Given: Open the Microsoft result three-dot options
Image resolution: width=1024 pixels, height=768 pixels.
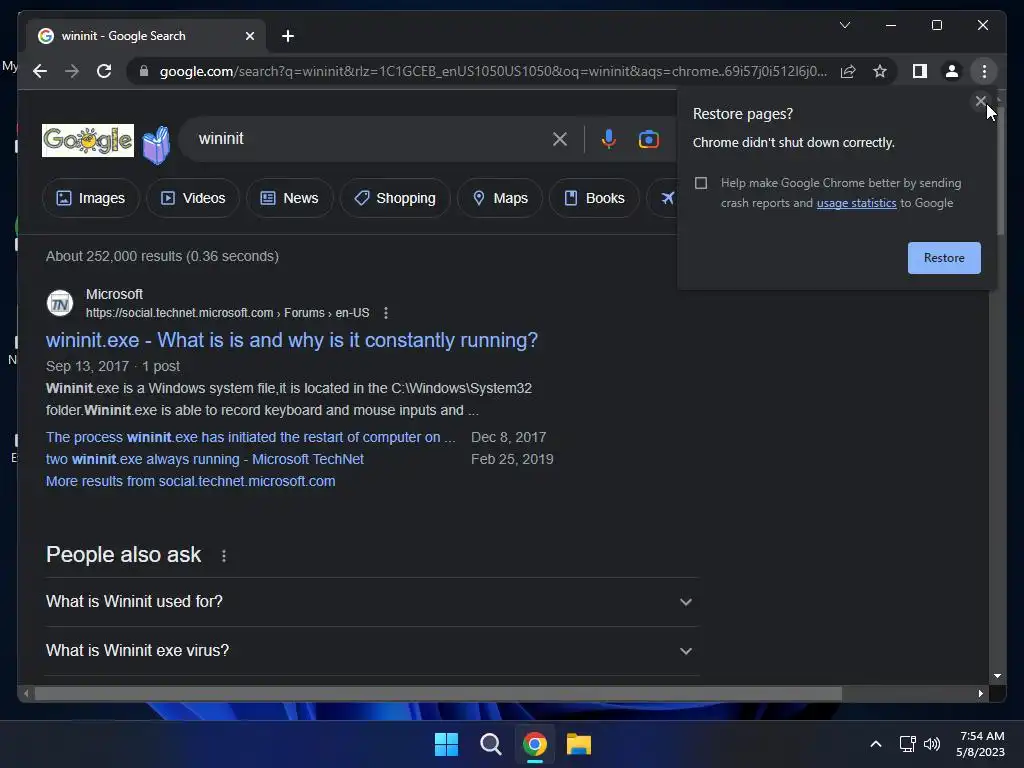Looking at the screenshot, I should tap(386, 313).
